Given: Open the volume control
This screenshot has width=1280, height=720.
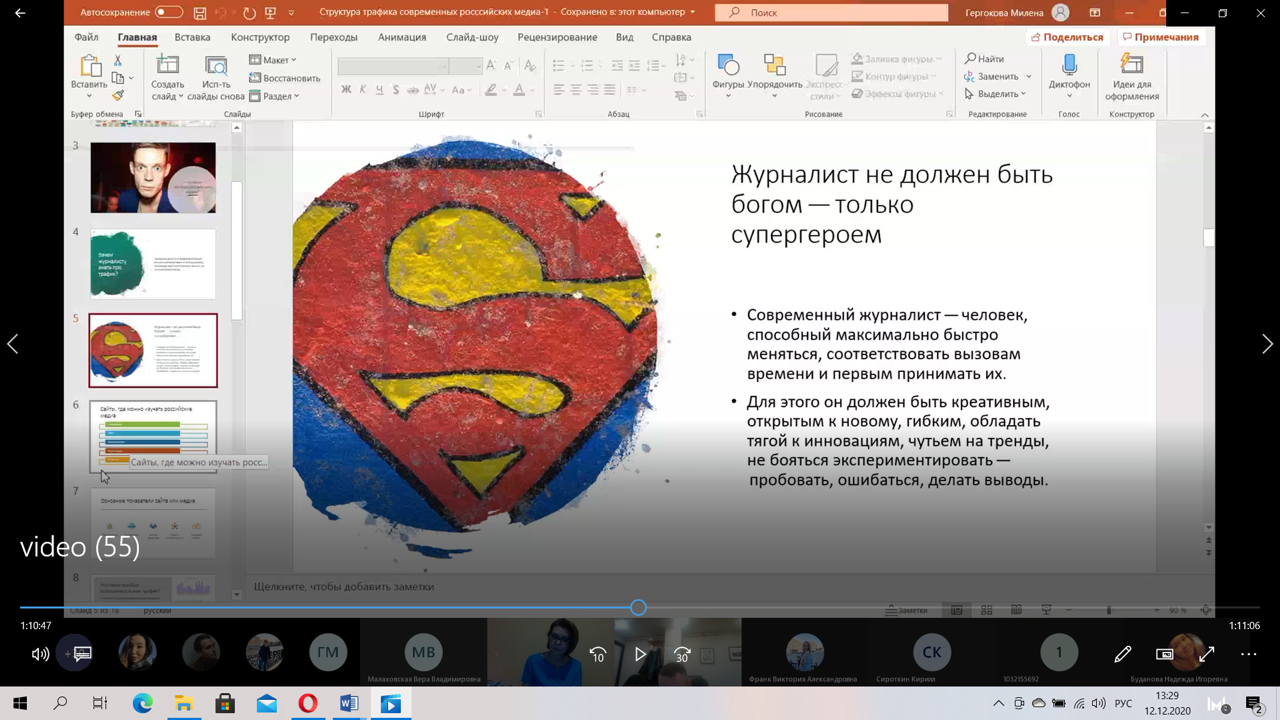Looking at the screenshot, I should [x=40, y=654].
